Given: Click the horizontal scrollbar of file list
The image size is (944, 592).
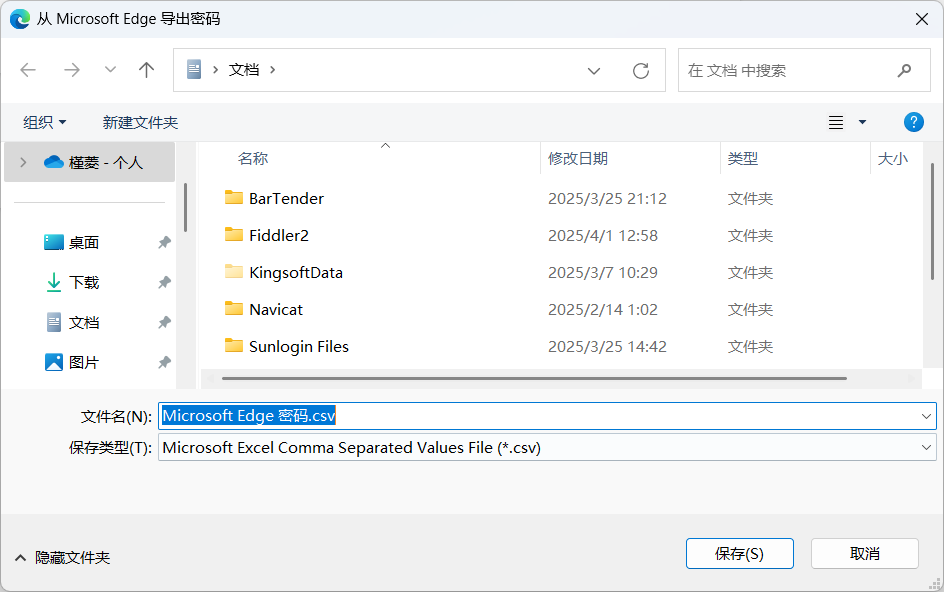Looking at the screenshot, I should pyautogui.click(x=534, y=378).
